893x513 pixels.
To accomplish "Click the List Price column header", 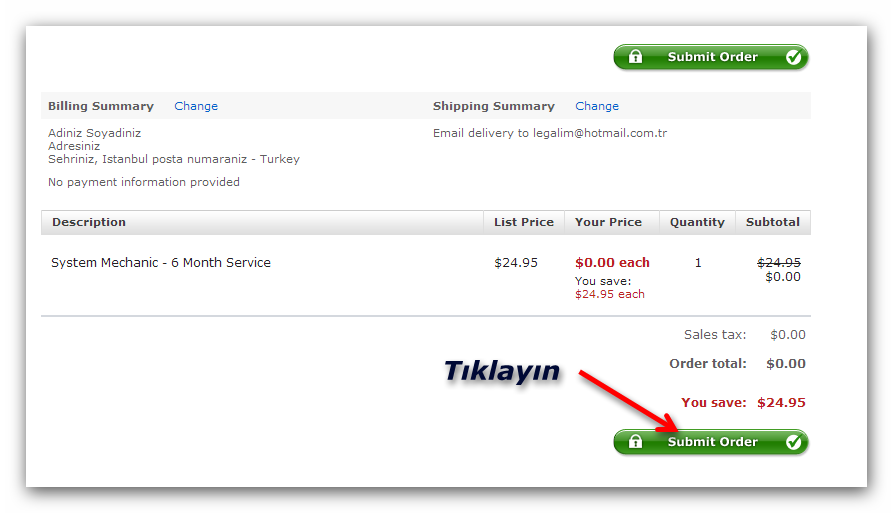I will pyautogui.click(x=524, y=222).
